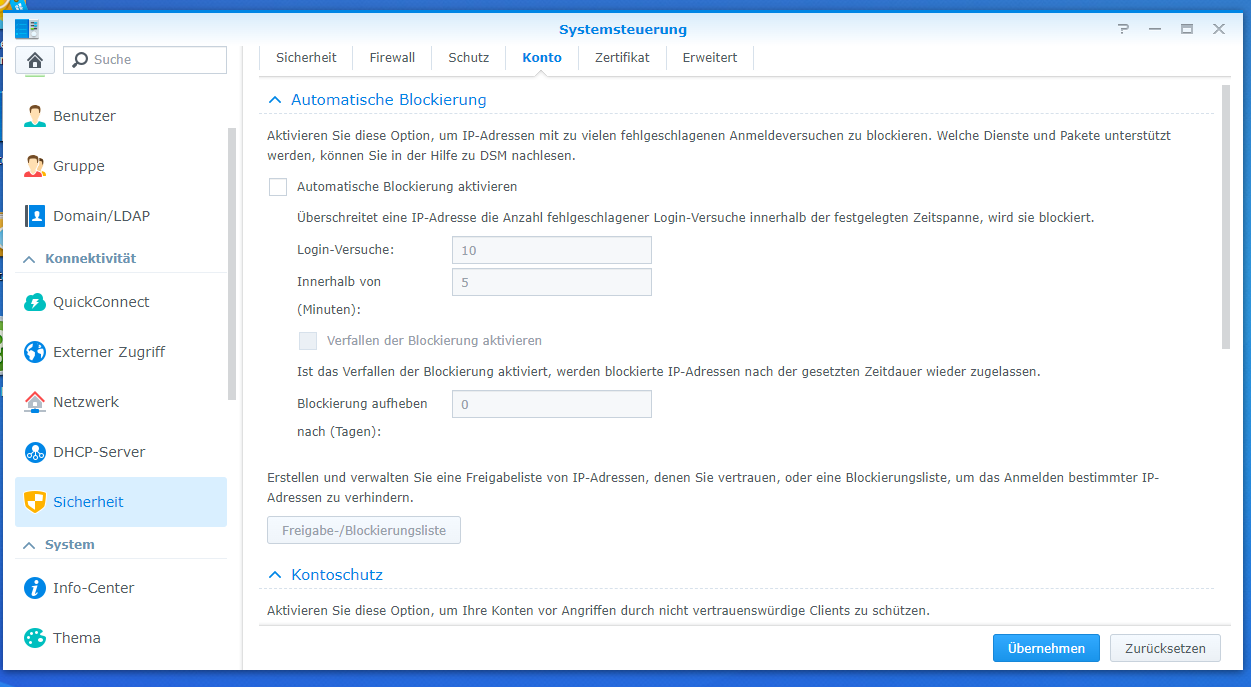The height and width of the screenshot is (687, 1251).
Task: Maximize the Systemsteuerung window
Action: click(x=1187, y=29)
